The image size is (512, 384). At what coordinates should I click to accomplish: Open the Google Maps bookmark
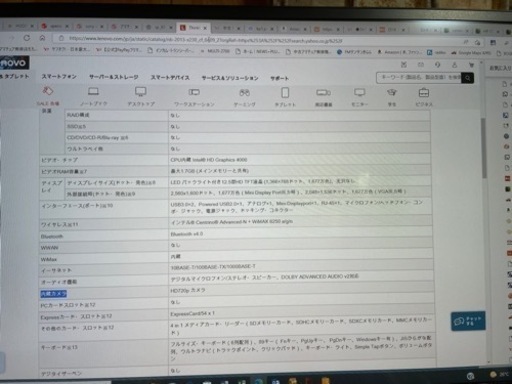[x=471, y=53]
